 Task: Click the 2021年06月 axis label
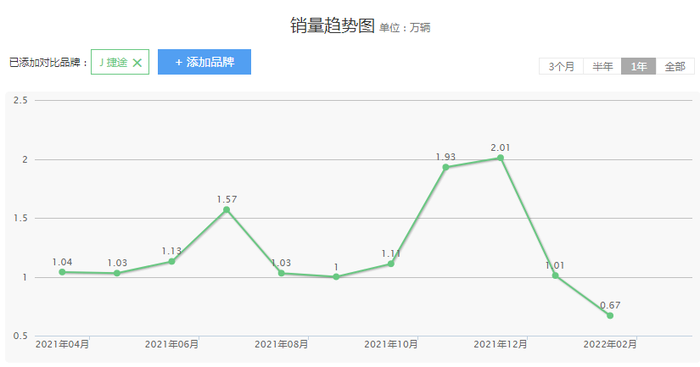click(171, 344)
